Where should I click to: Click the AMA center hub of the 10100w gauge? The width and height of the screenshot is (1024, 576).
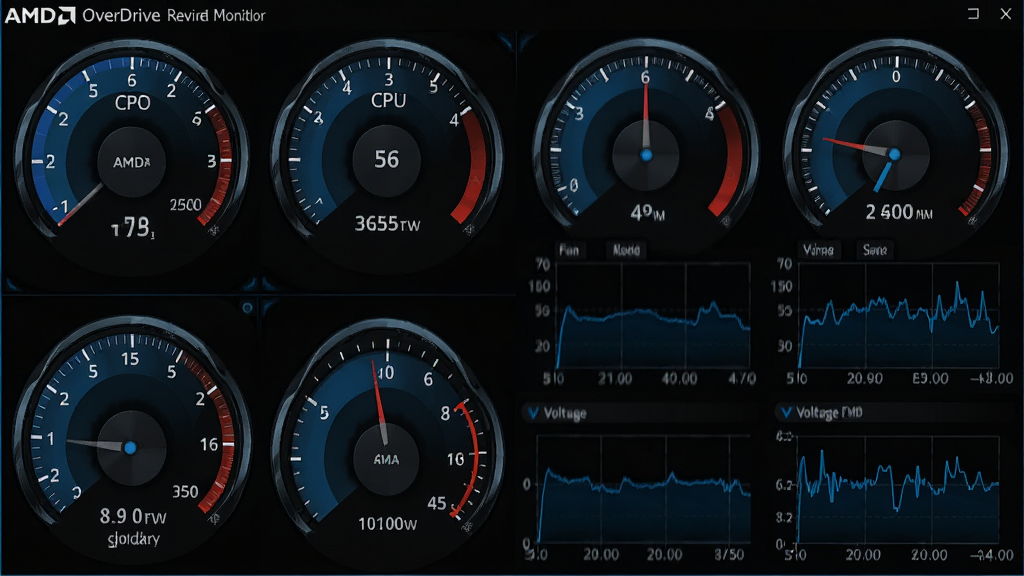(x=387, y=459)
